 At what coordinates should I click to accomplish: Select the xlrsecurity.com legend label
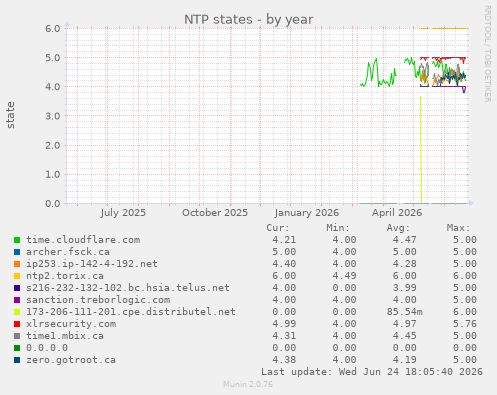[x=71, y=324]
